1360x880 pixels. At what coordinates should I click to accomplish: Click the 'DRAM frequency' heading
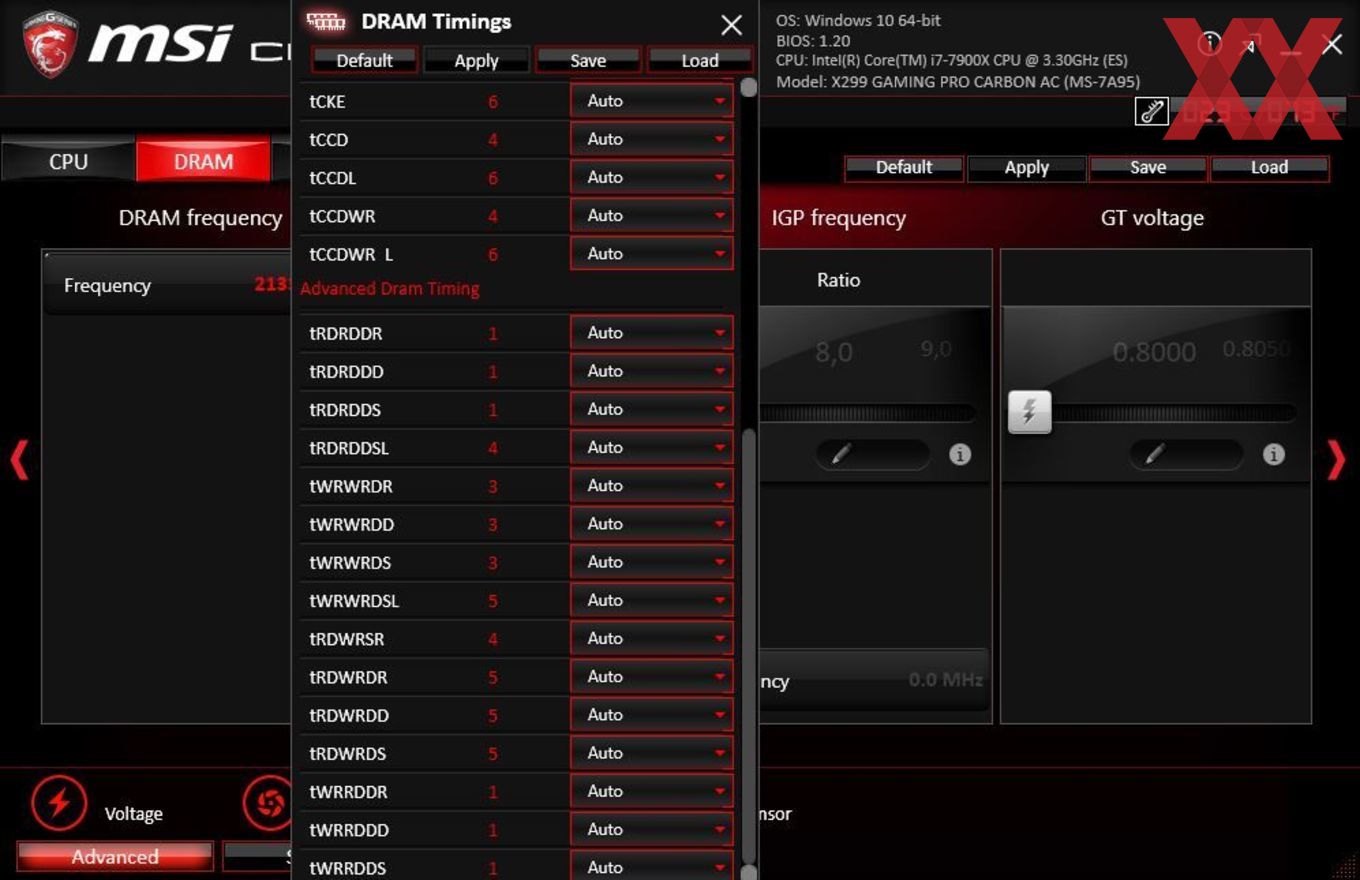(x=200, y=218)
